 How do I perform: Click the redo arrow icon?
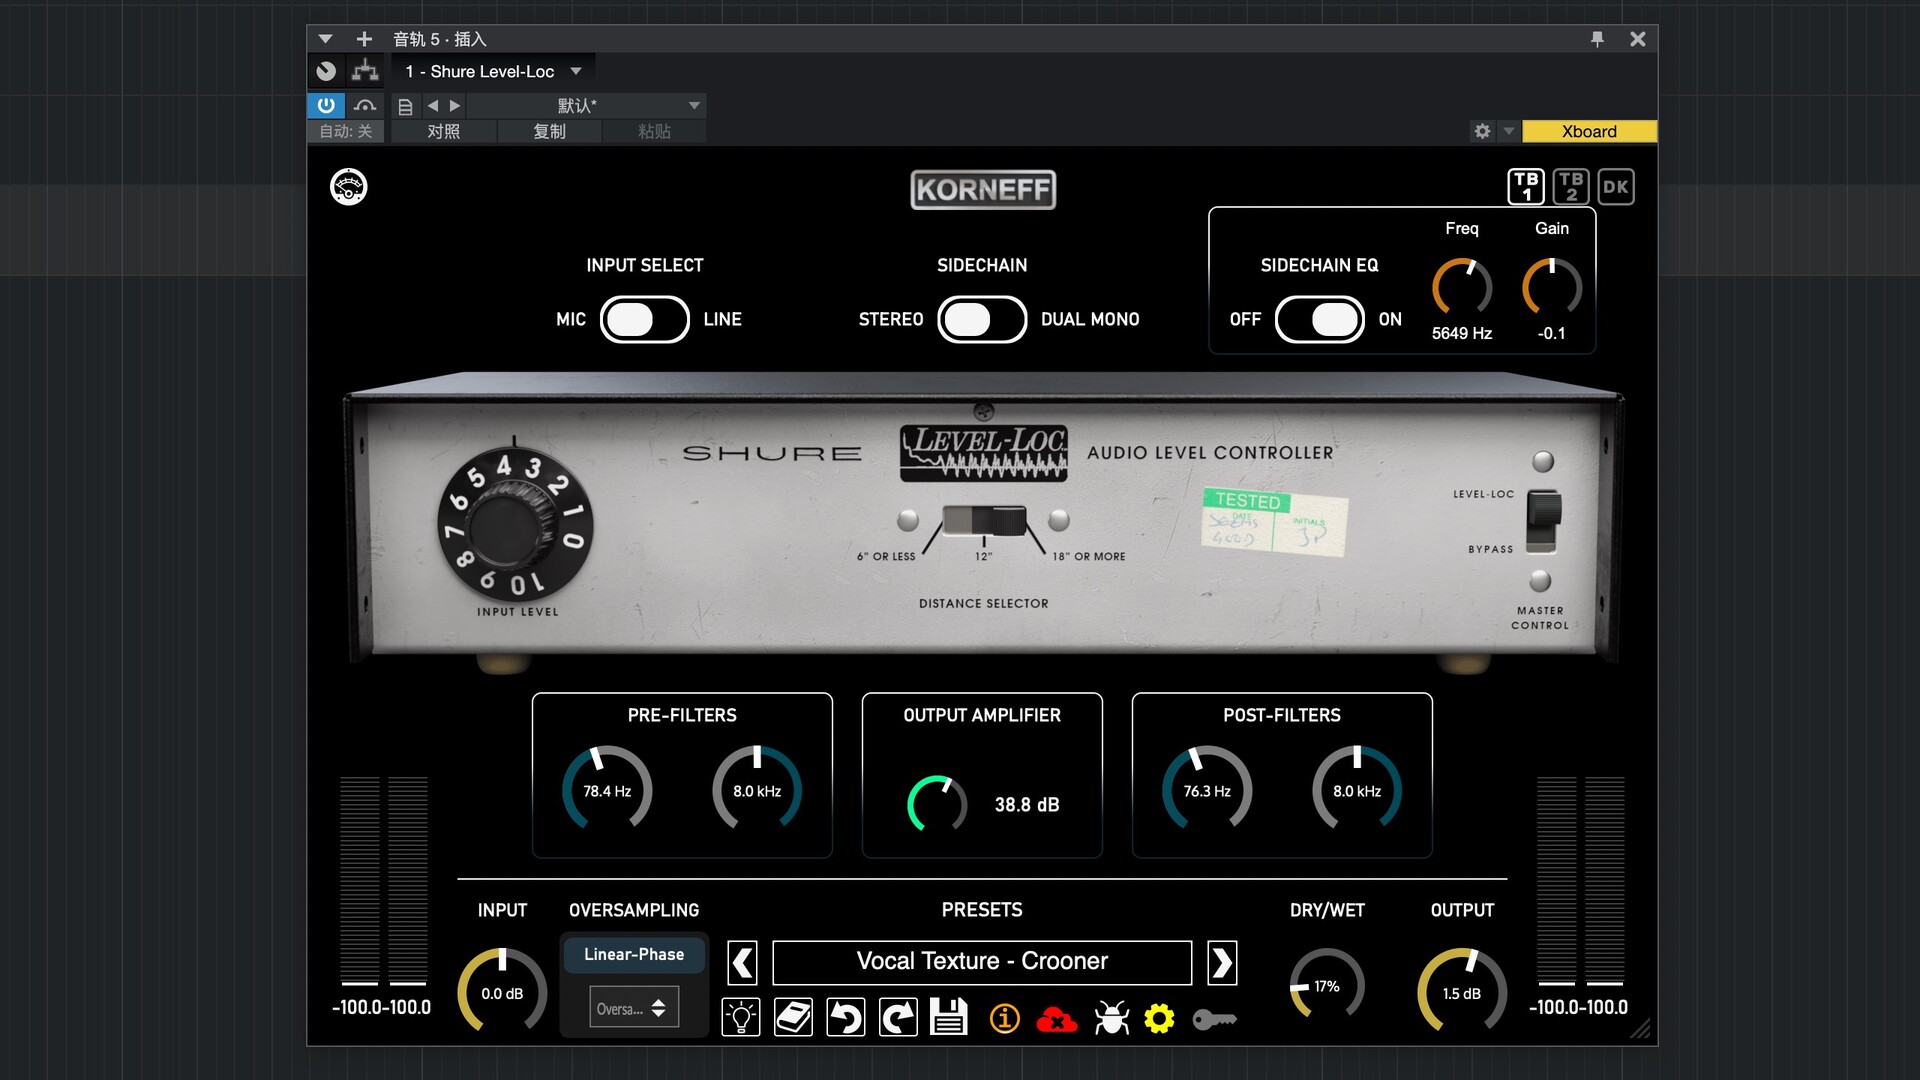pyautogui.click(x=898, y=1017)
